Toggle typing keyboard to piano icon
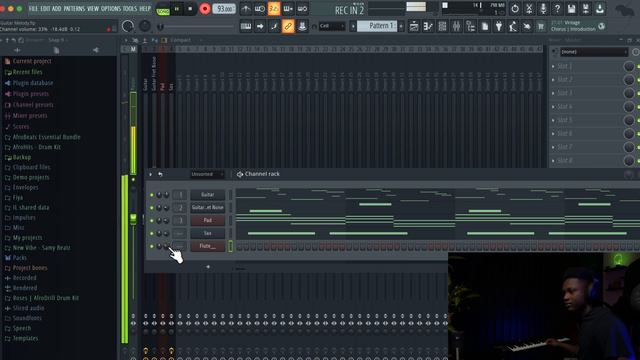This screenshot has width=640, height=360. pyautogui.click(x=246, y=27)
